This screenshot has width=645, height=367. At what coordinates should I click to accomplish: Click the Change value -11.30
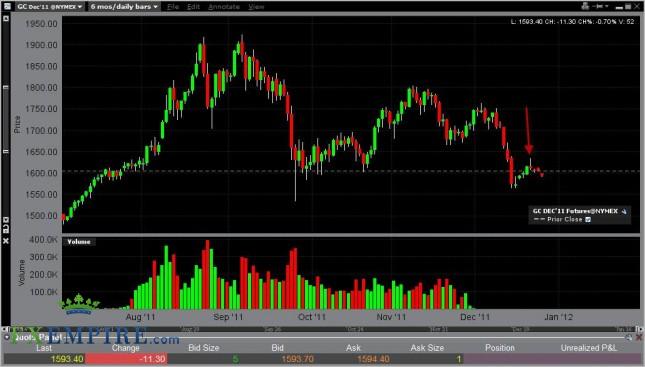coord(153,359)
